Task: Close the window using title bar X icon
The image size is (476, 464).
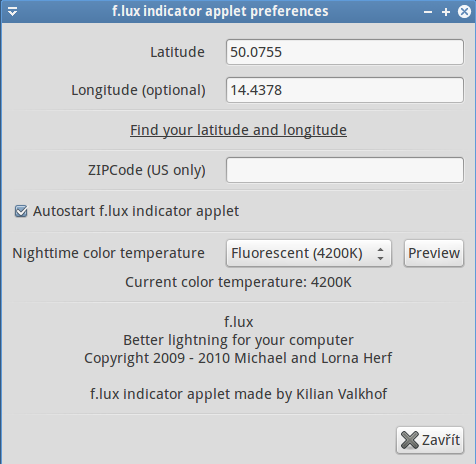Action: (x=464, y=12)
